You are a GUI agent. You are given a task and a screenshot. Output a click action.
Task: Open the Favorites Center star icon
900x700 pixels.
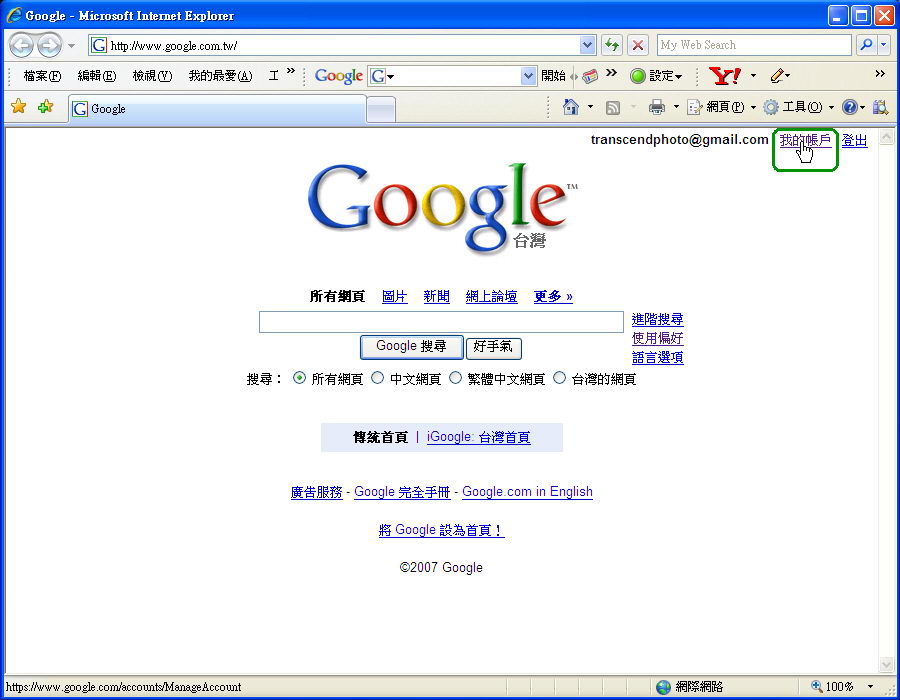click(x=18, y=106)
